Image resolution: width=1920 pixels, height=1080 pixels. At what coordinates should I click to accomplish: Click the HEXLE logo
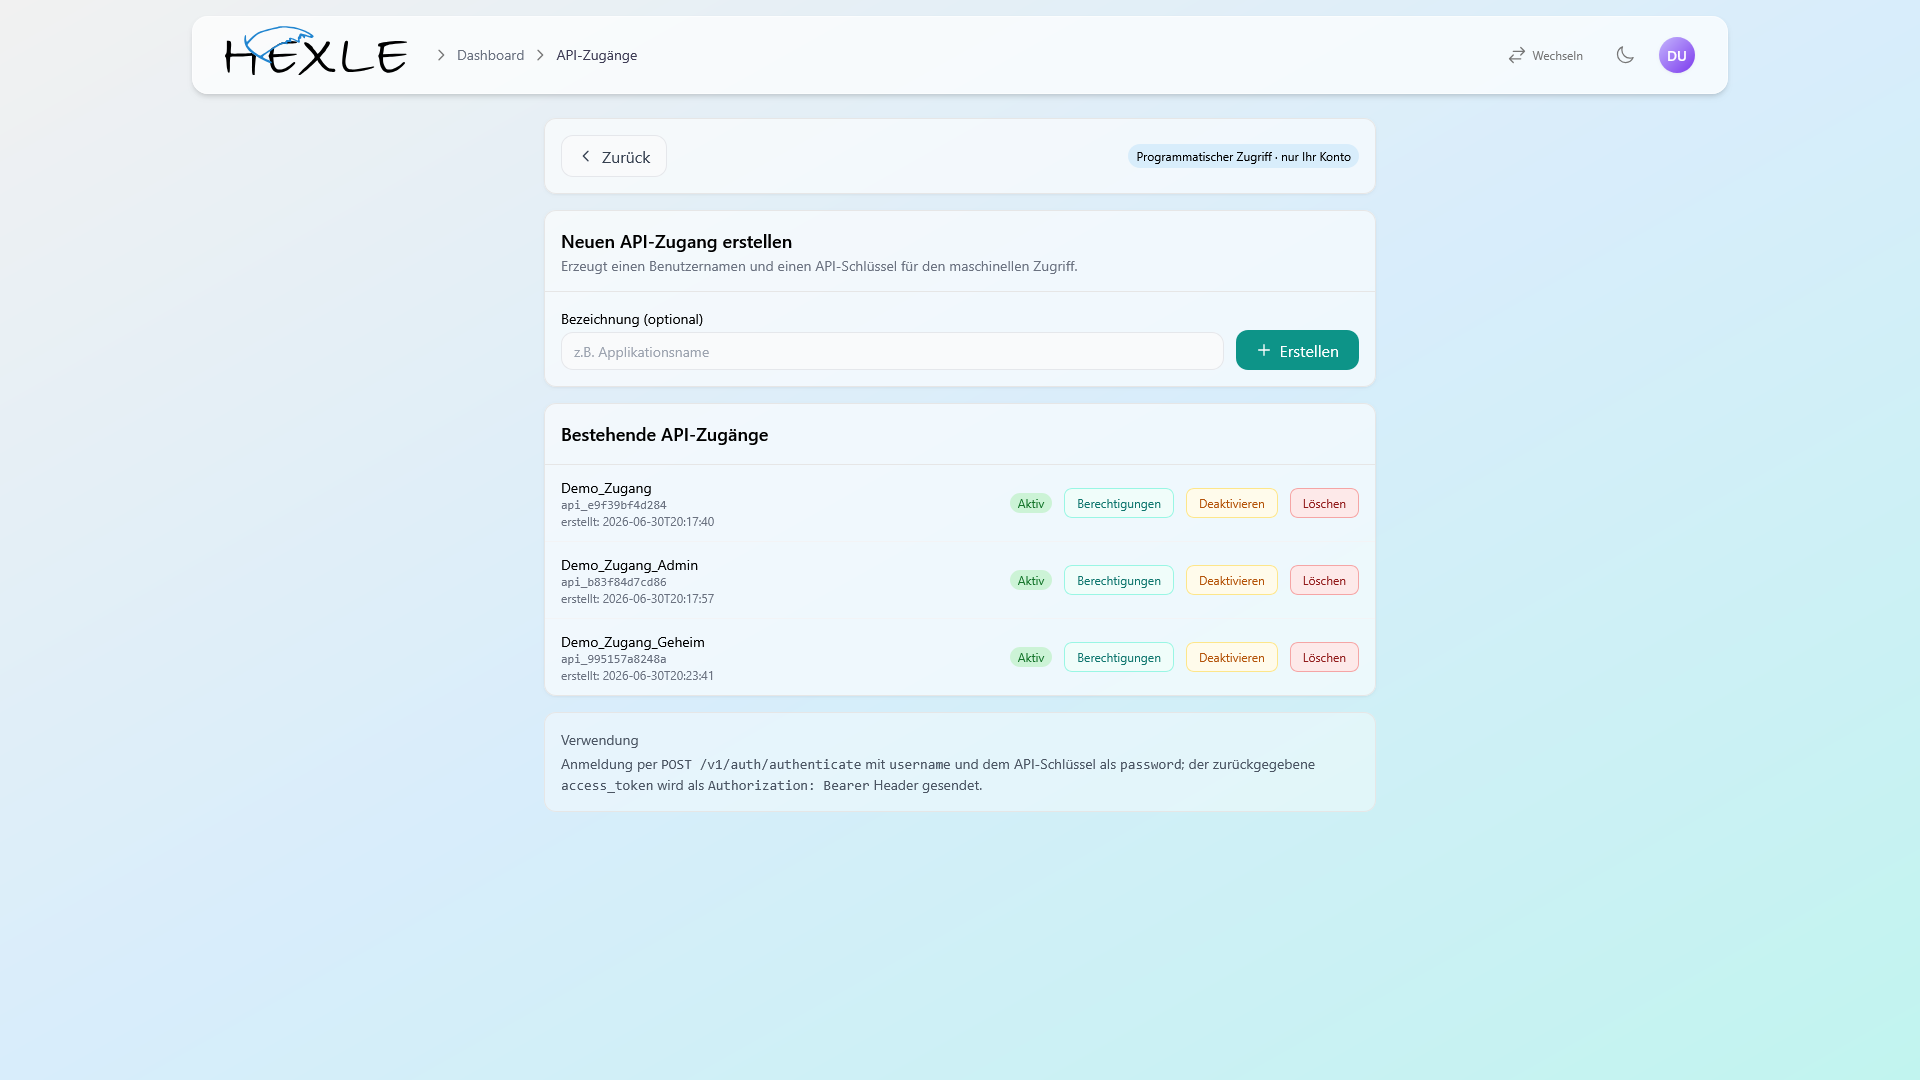pyautogui.click(x=316, y=52)
